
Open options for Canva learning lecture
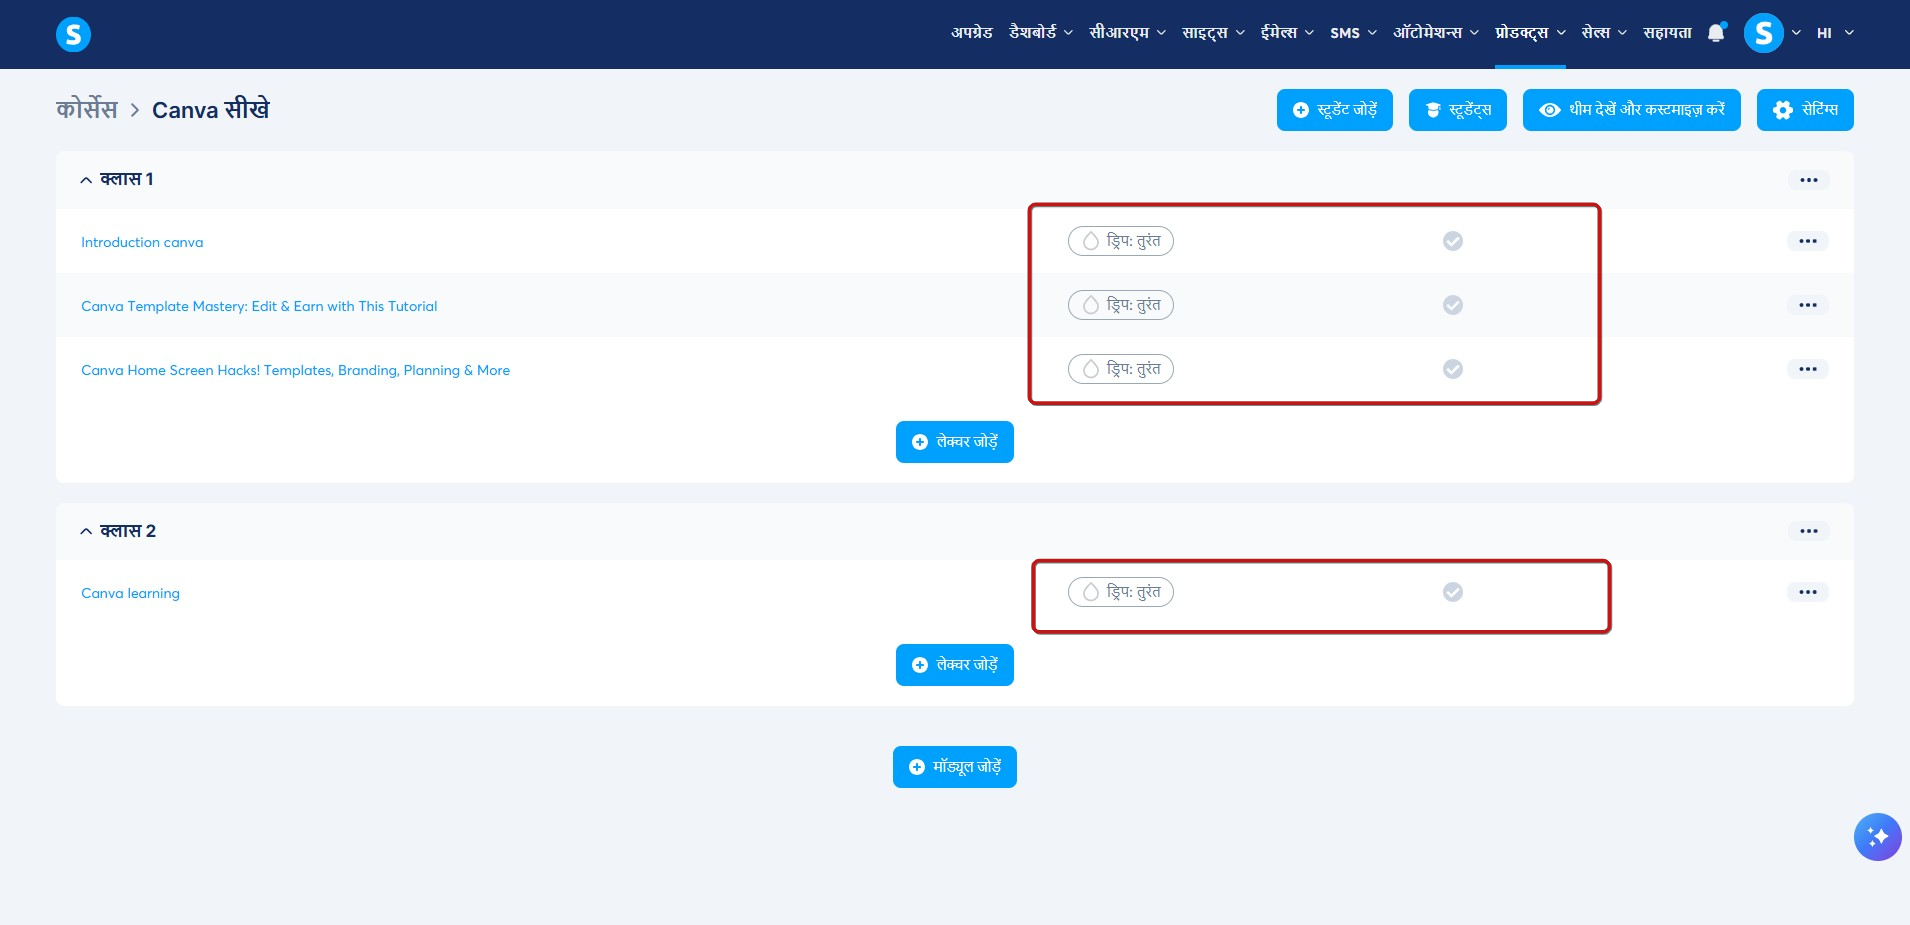click(1807, 592)
